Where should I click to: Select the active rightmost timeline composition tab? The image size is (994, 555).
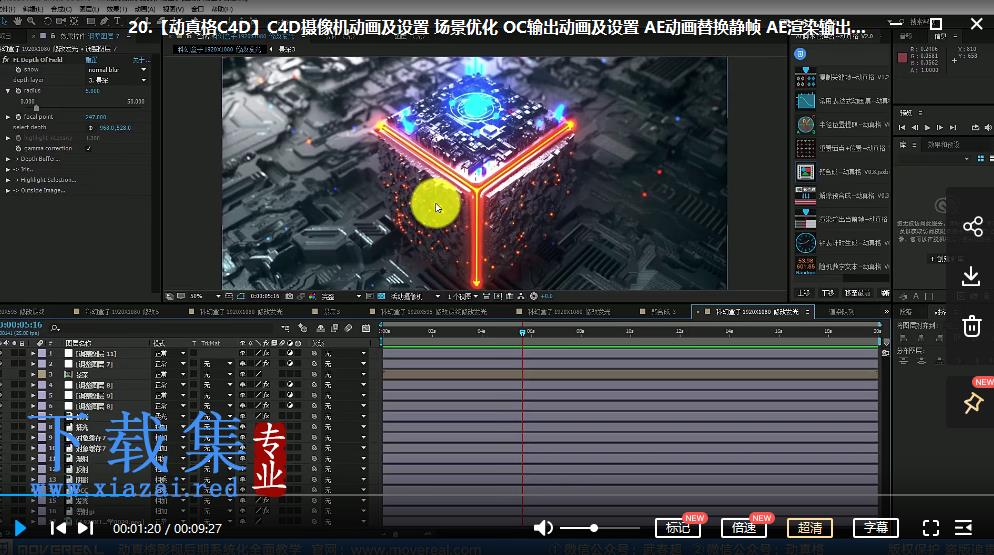pyautogui.click(x=754, y=311)
